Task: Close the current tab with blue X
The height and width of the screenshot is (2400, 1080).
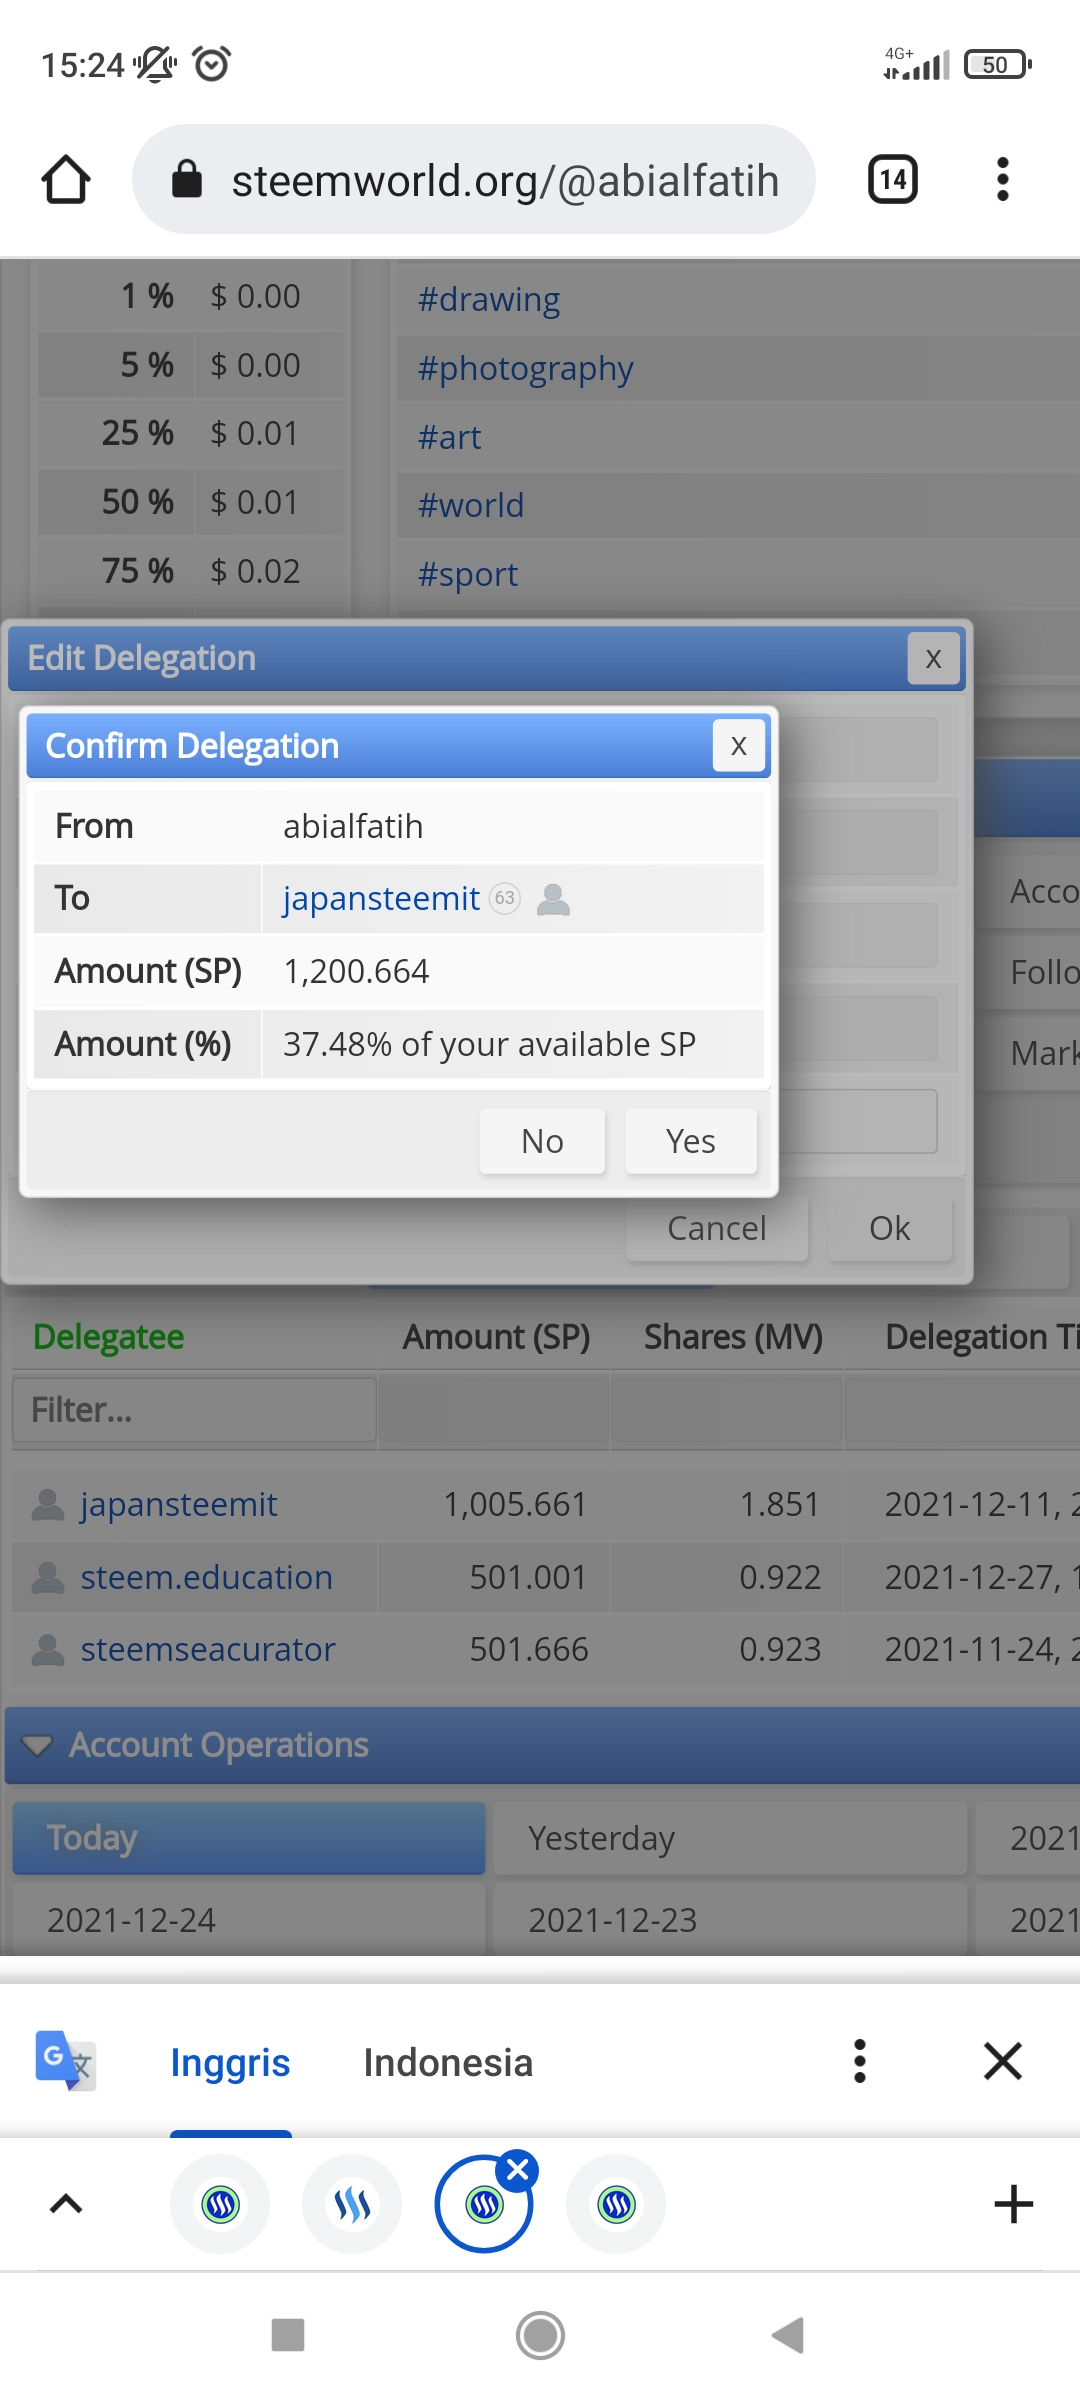Action: 518,2169
